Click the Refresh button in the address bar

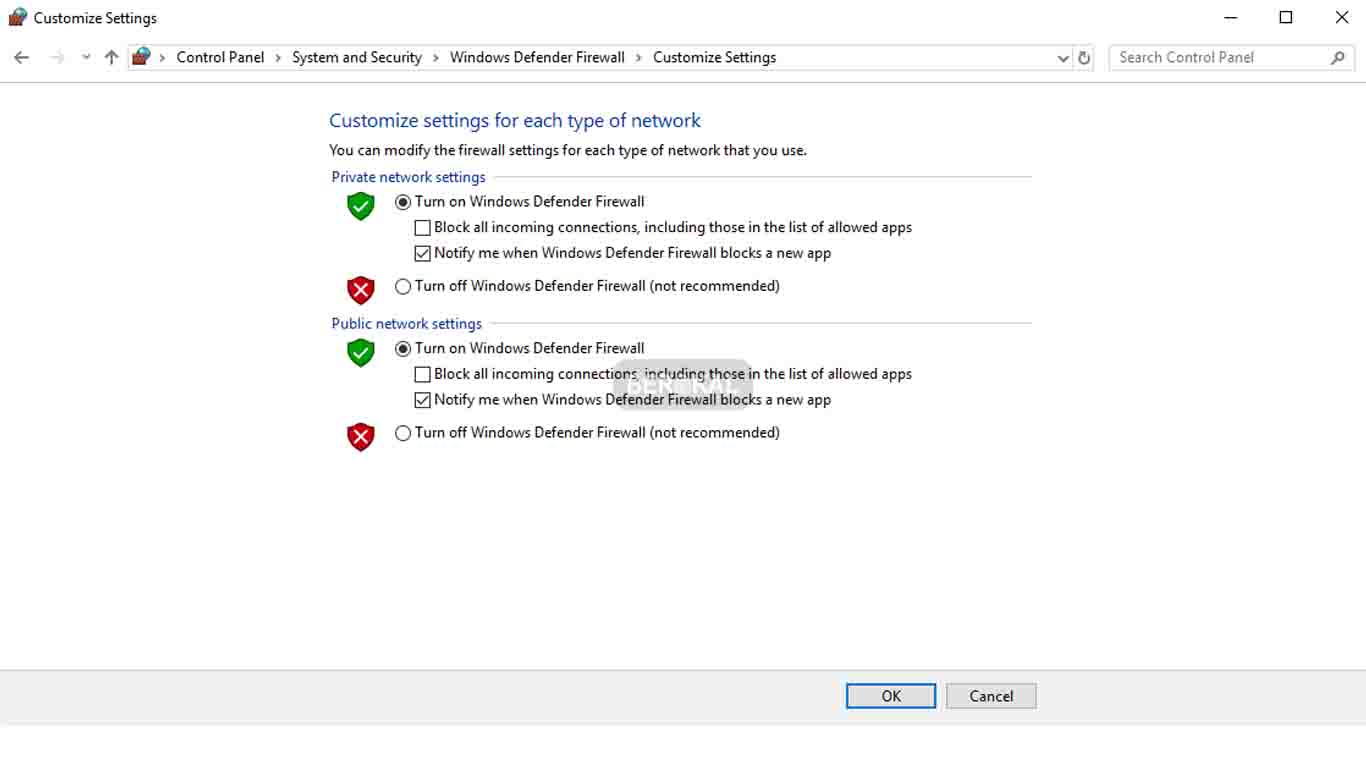1084,58
